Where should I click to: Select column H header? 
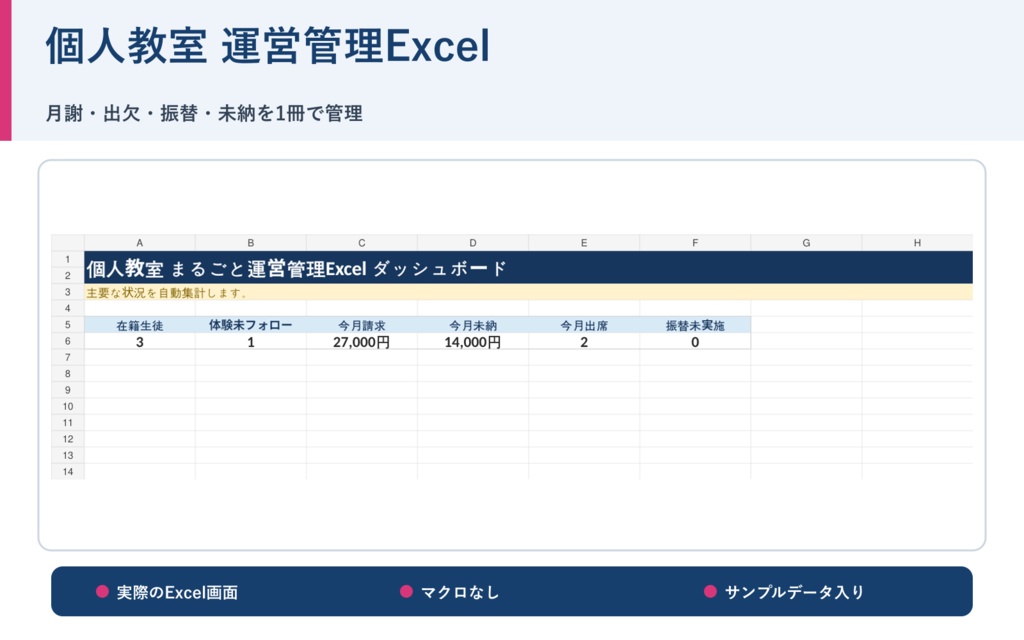(917, 243)
